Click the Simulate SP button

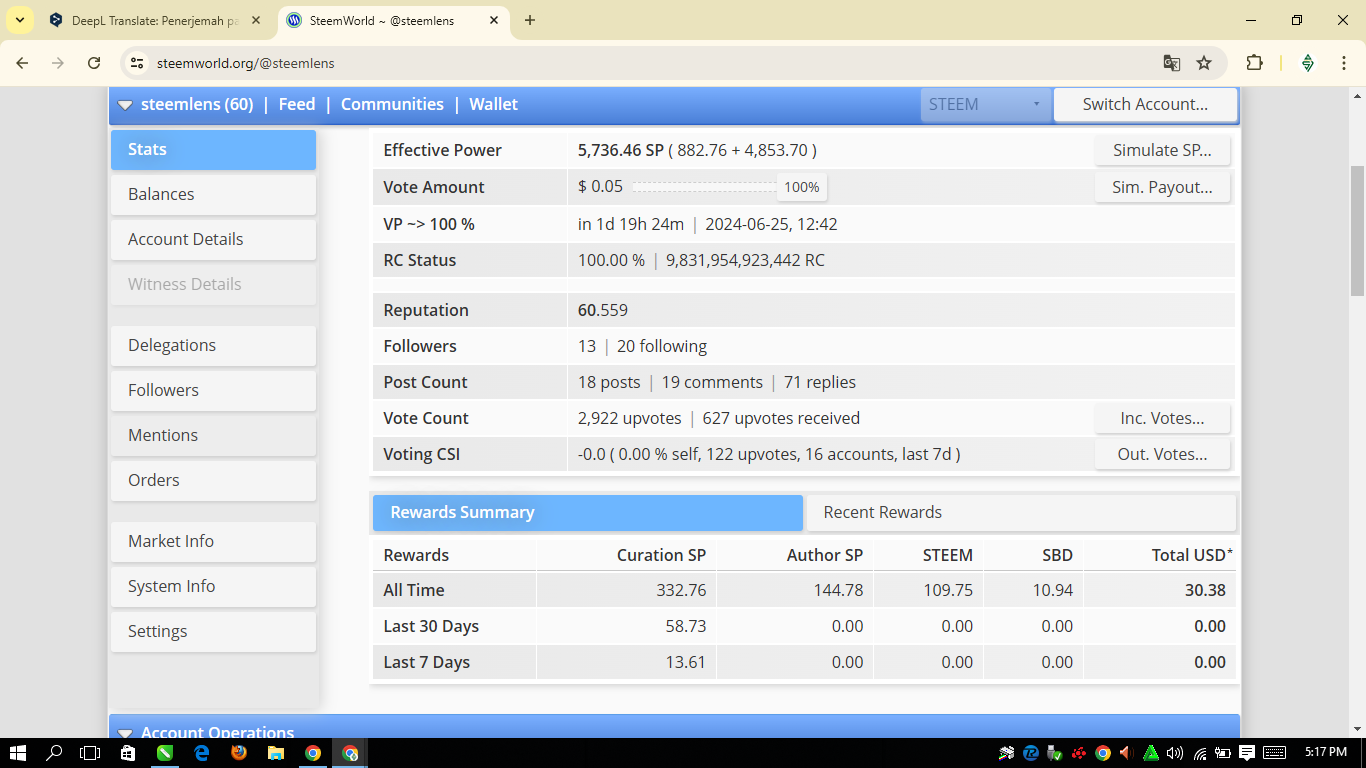1162,150
